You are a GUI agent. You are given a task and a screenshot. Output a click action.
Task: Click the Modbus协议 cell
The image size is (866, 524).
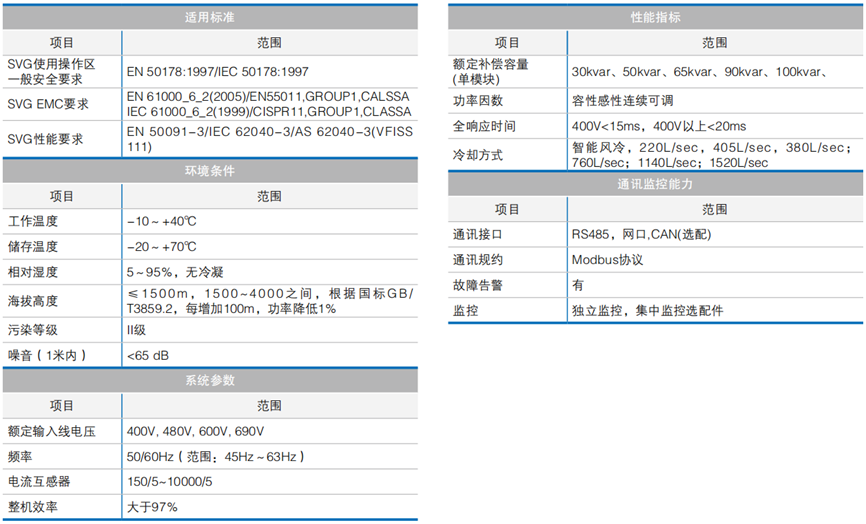coord(607,260)
